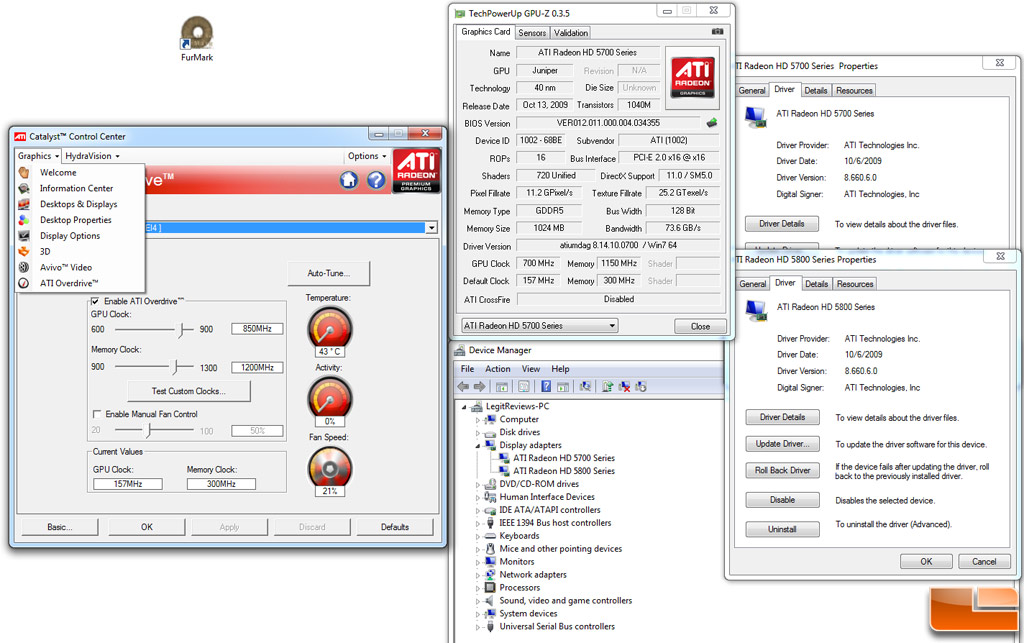1024x643 pixels.
Task: Expand the Network adapters node
Action: [x=478, y=574]
